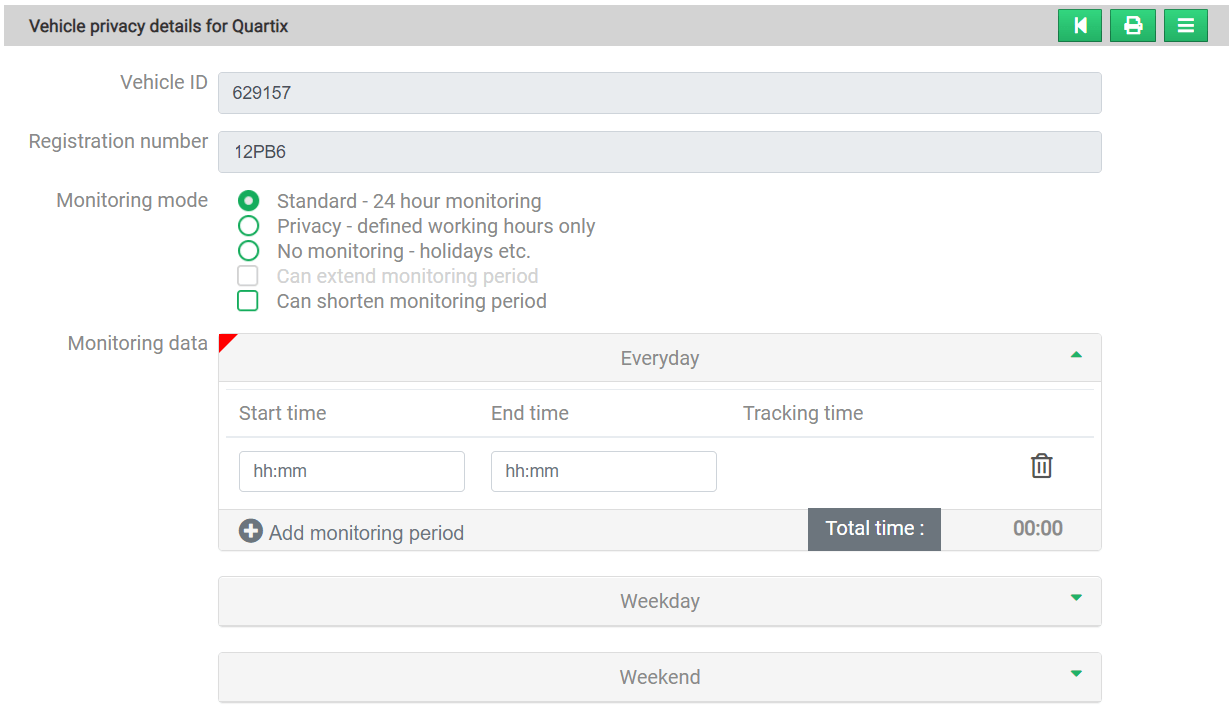Select No monitoring for holidays
The height and width of the screenshot is (721, 1229).
(247, 250)
